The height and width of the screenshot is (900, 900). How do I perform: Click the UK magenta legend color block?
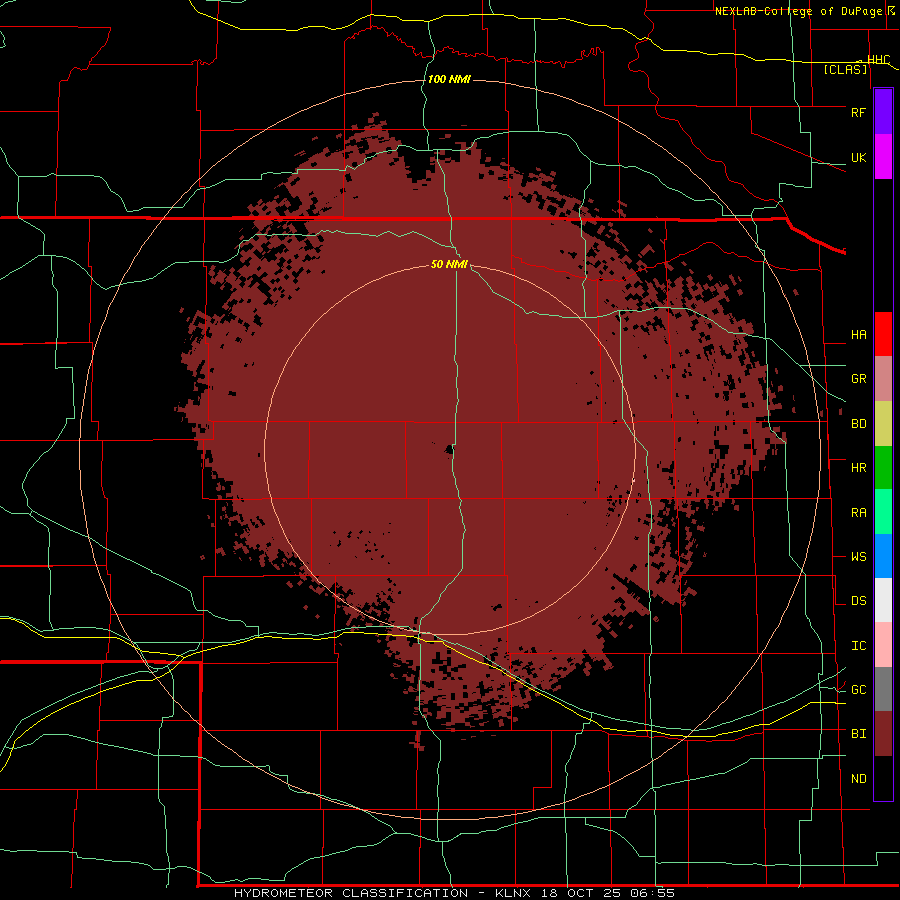coord(883,157)
